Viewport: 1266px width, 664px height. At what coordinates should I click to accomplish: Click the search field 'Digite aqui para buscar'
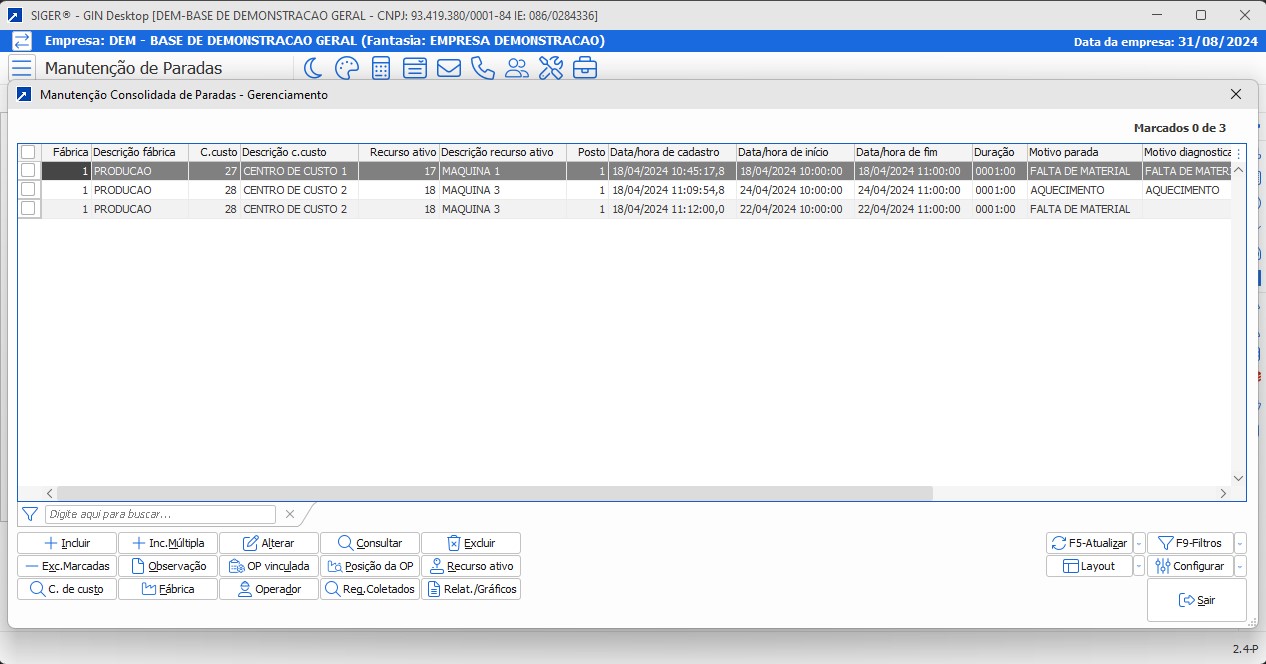pyautogui.click(x=160, y=514)
